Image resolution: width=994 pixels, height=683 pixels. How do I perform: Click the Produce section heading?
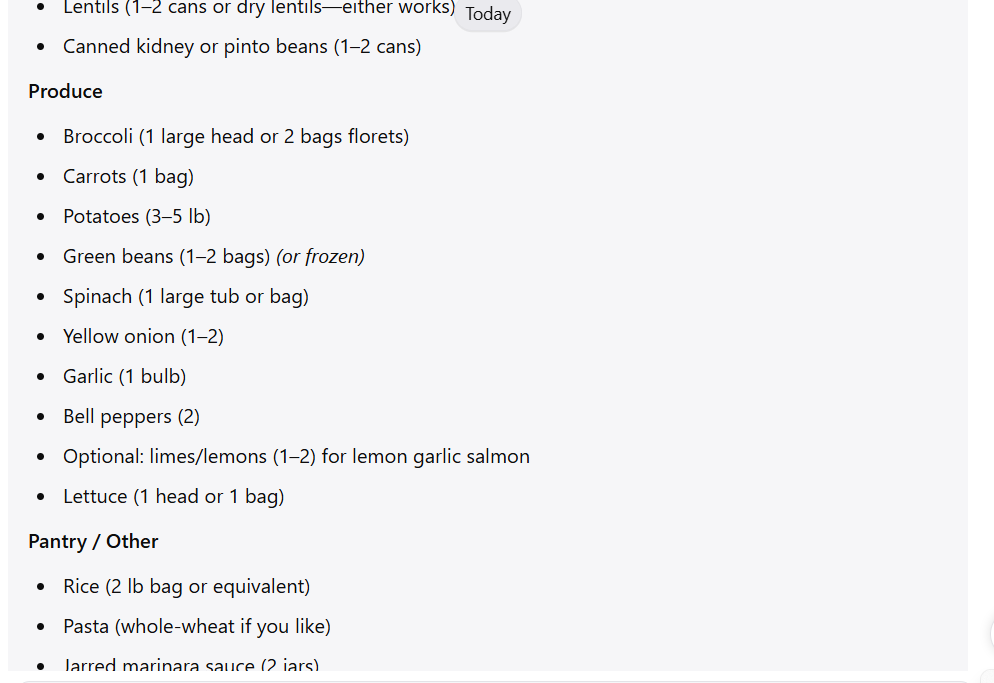point(65,91)
